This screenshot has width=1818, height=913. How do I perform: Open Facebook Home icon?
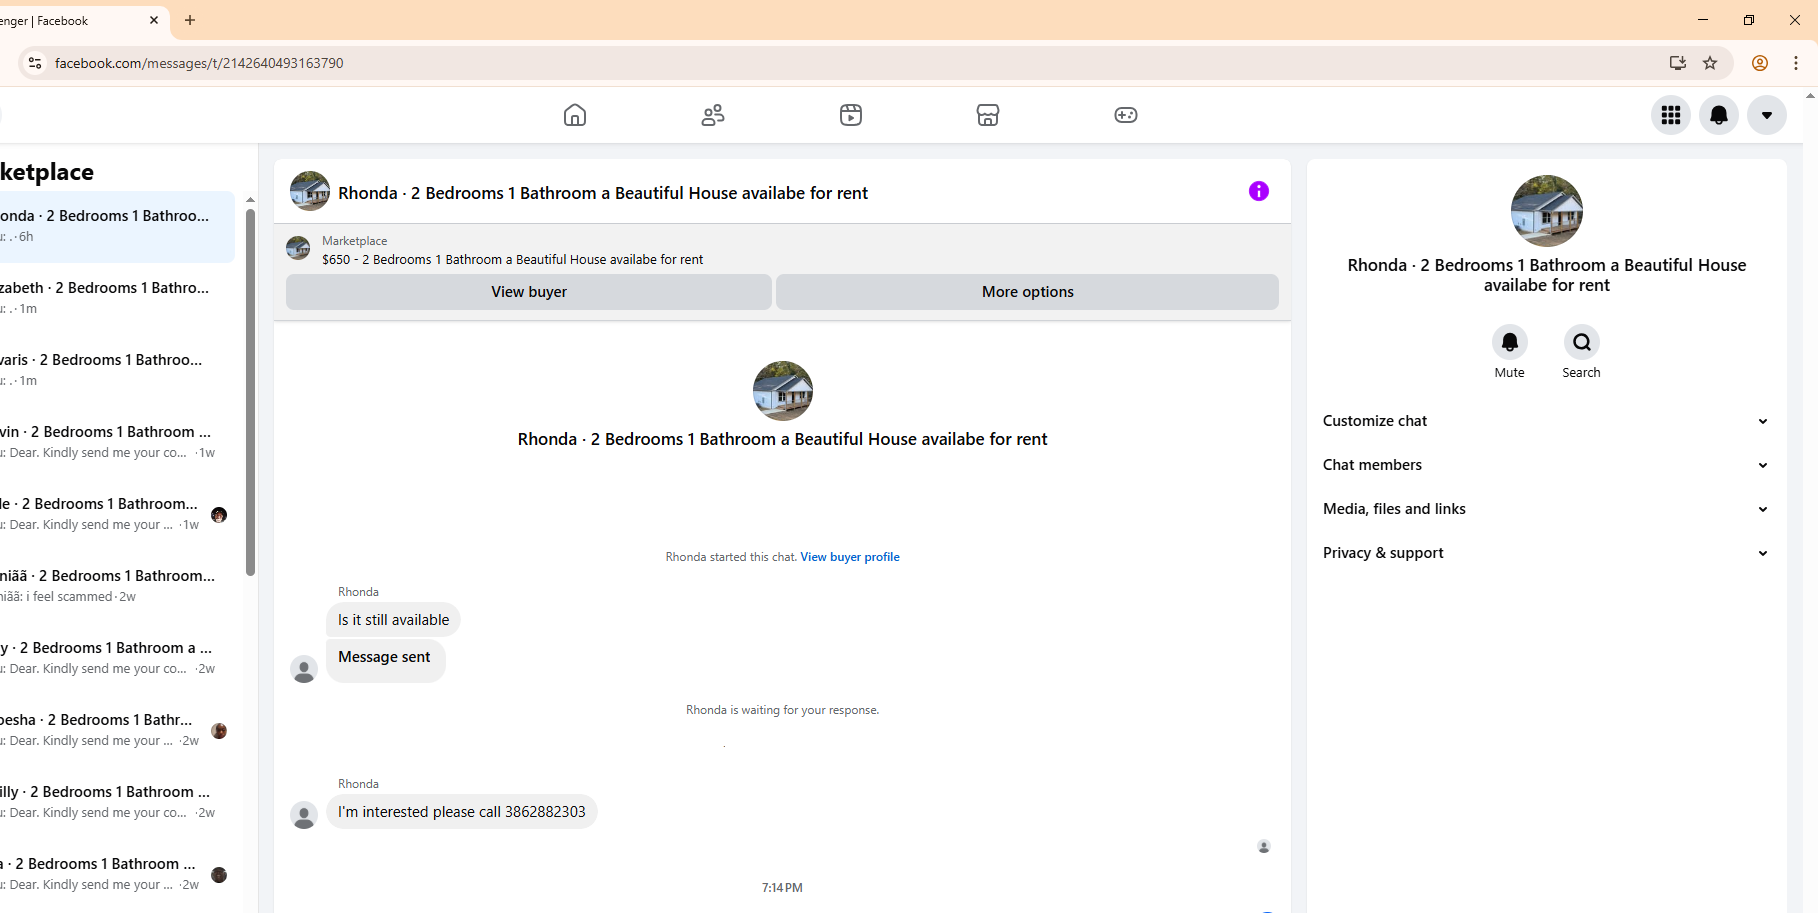575,115
